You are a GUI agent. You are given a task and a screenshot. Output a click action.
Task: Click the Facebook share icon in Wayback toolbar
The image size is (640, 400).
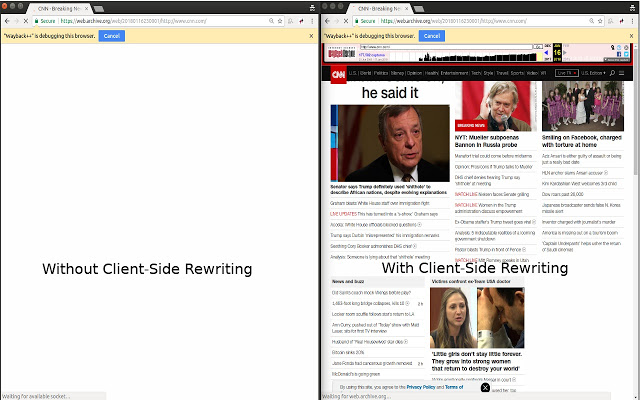(x=619, y=54)
